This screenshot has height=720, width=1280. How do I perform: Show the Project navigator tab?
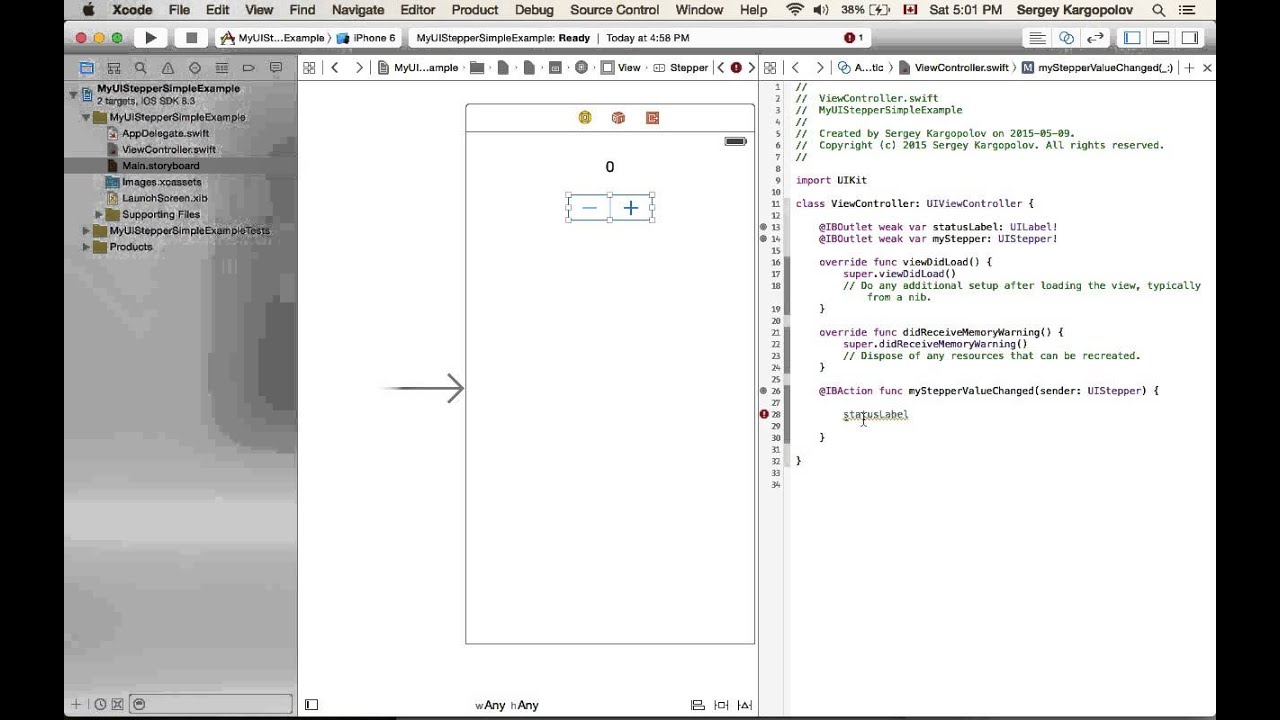tap(87, 68)
